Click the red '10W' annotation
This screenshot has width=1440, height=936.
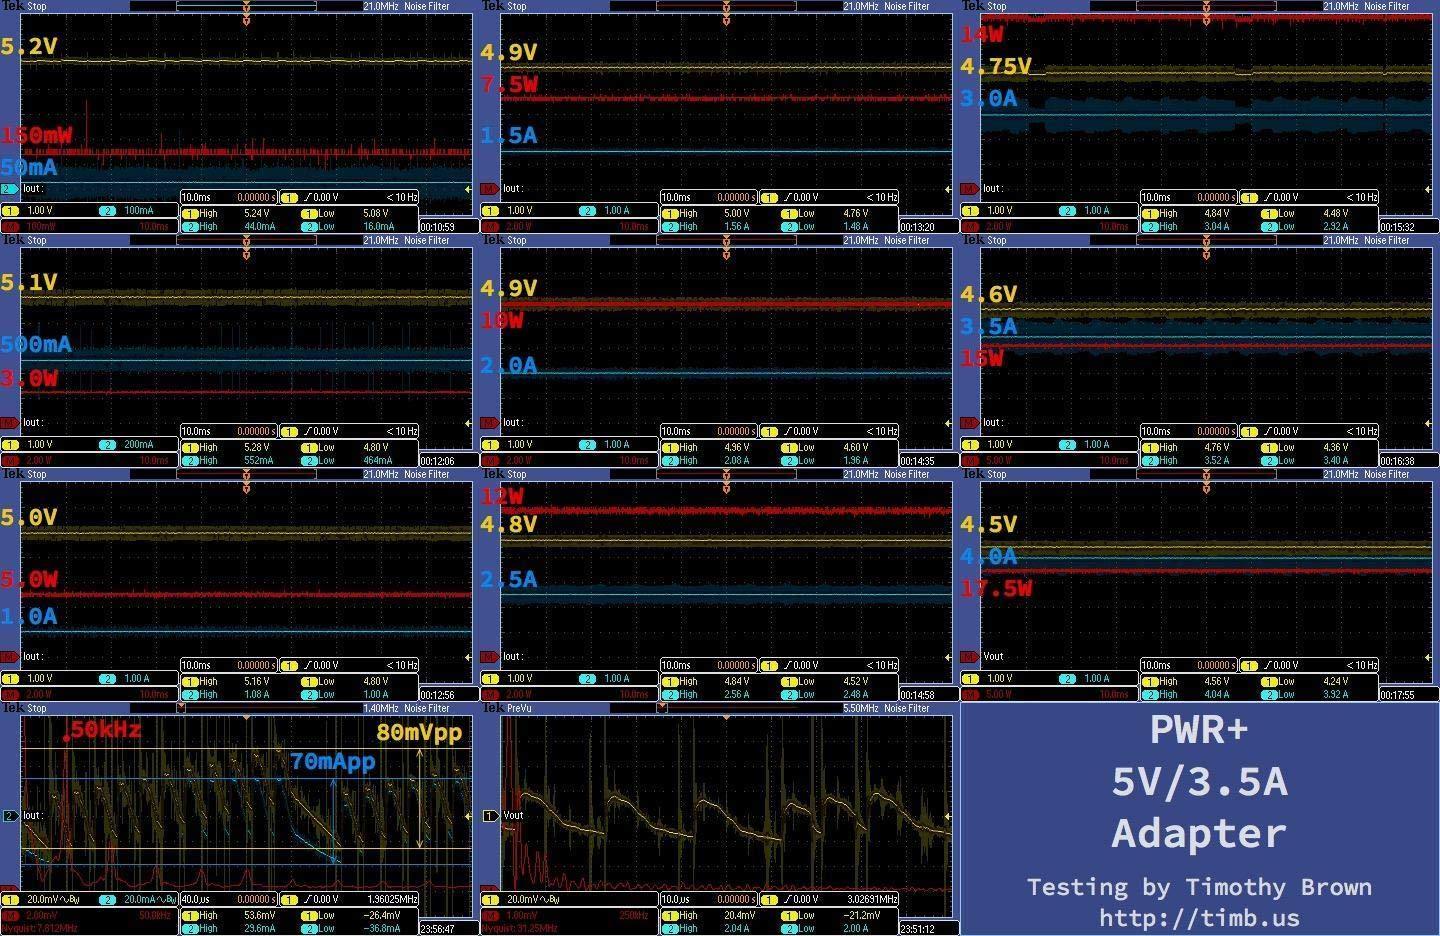coord(502,320)
